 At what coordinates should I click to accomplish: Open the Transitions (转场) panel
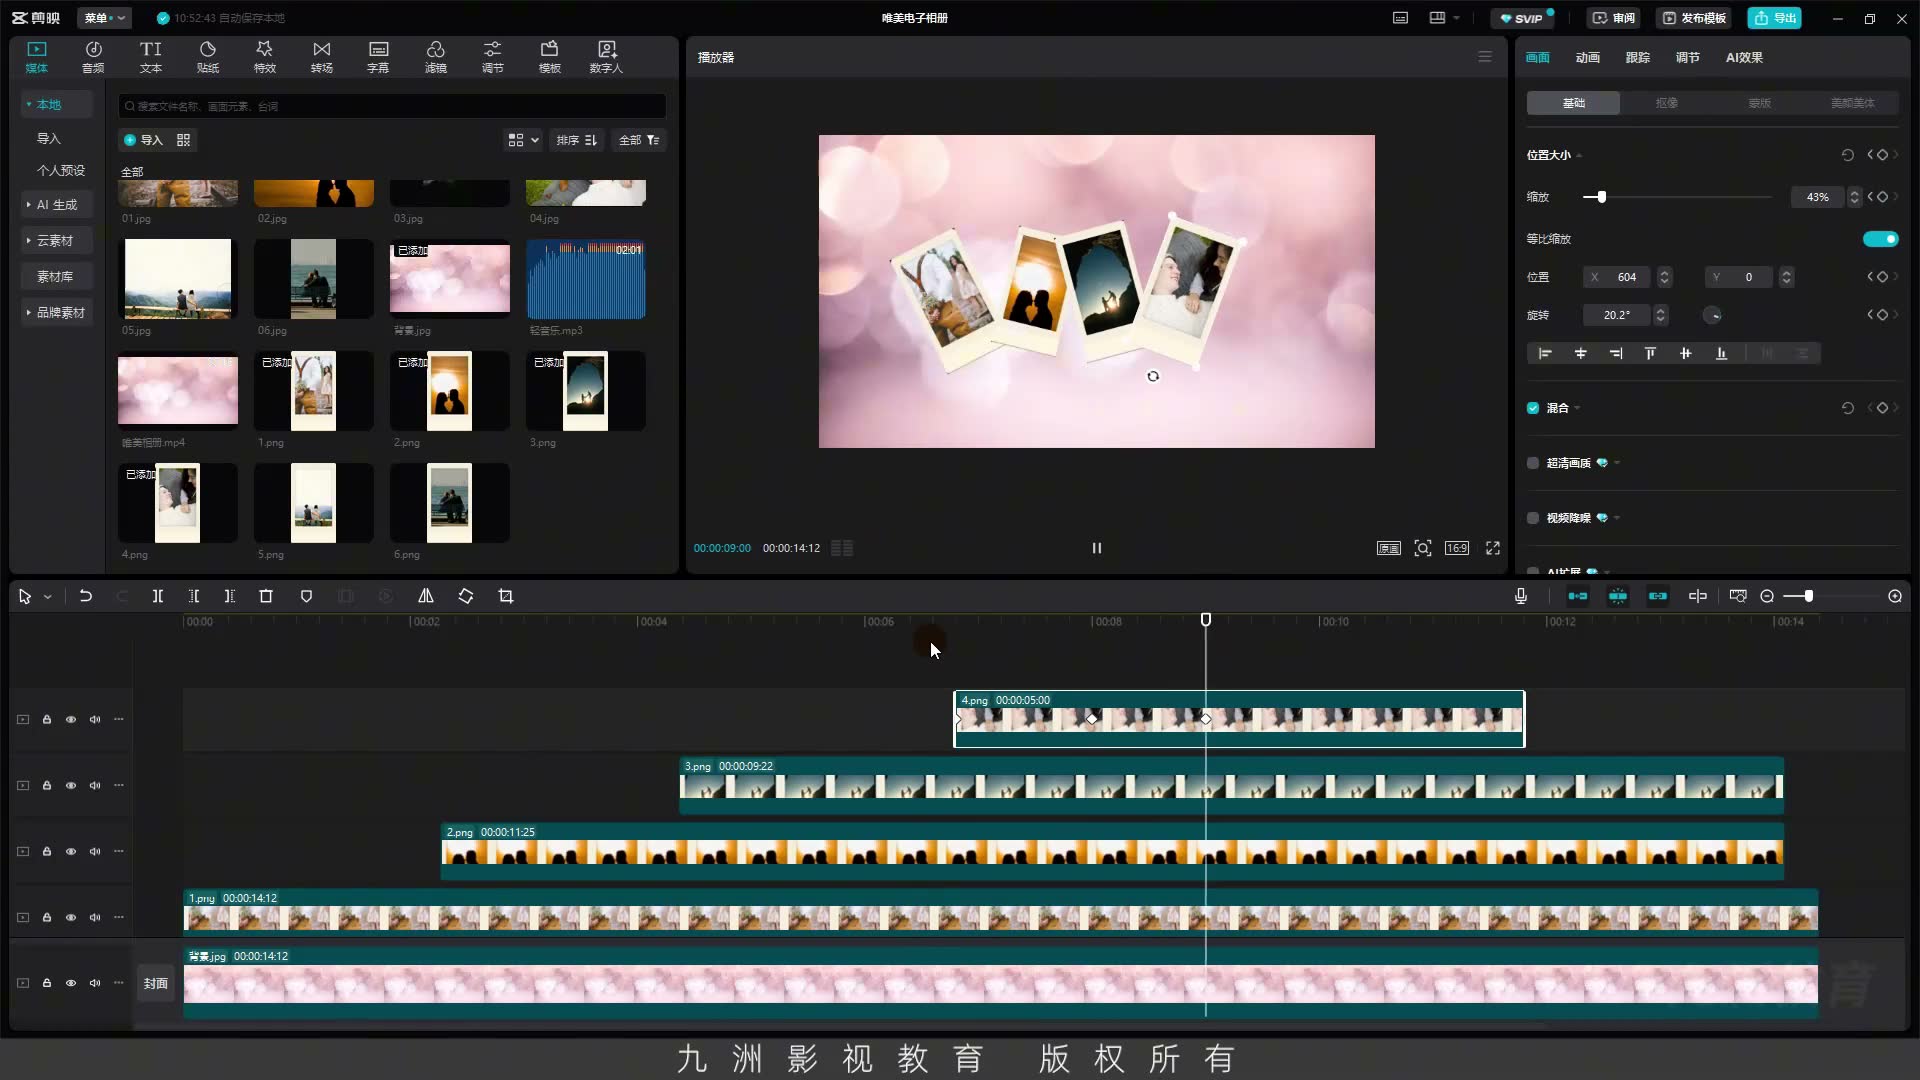click(x=321, y=57)
